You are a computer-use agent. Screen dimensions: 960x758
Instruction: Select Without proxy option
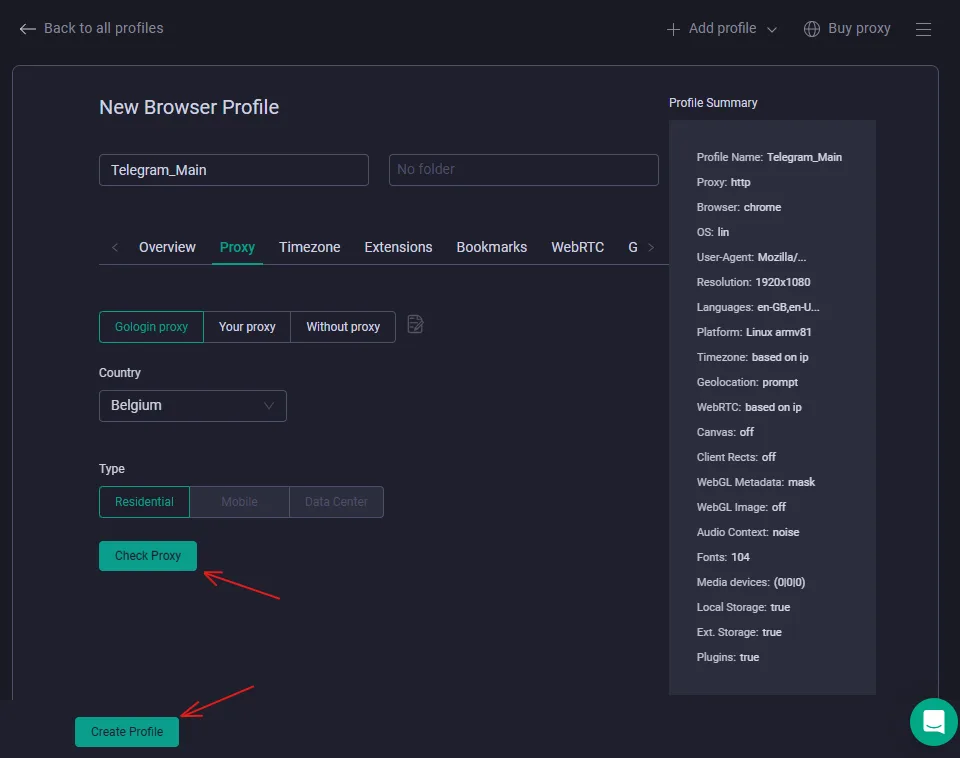[x=343, y=327]
